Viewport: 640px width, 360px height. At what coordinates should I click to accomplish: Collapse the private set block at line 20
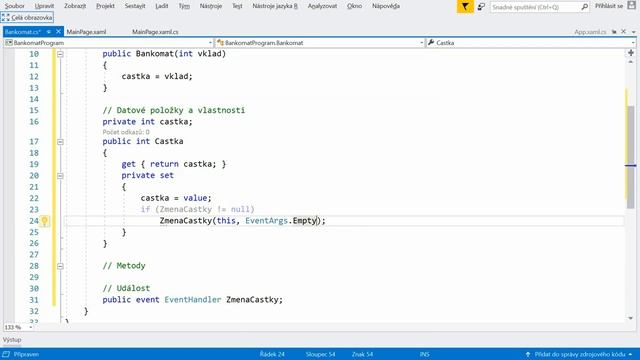click(60, 176)
